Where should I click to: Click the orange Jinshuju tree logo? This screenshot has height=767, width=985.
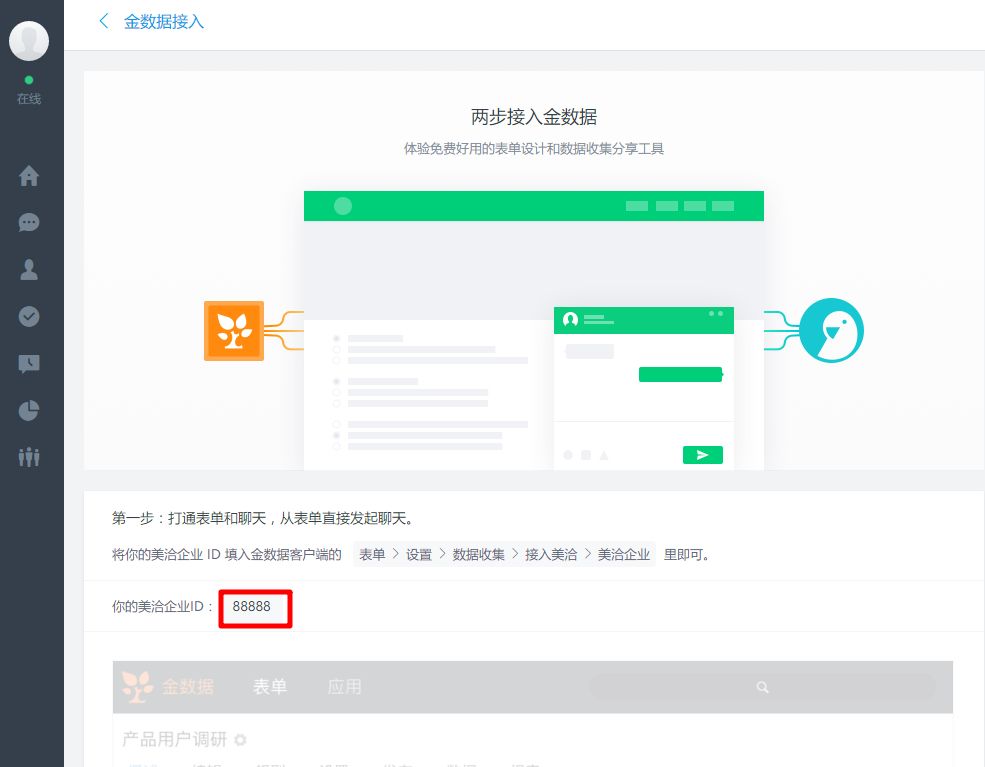(234, 331)
